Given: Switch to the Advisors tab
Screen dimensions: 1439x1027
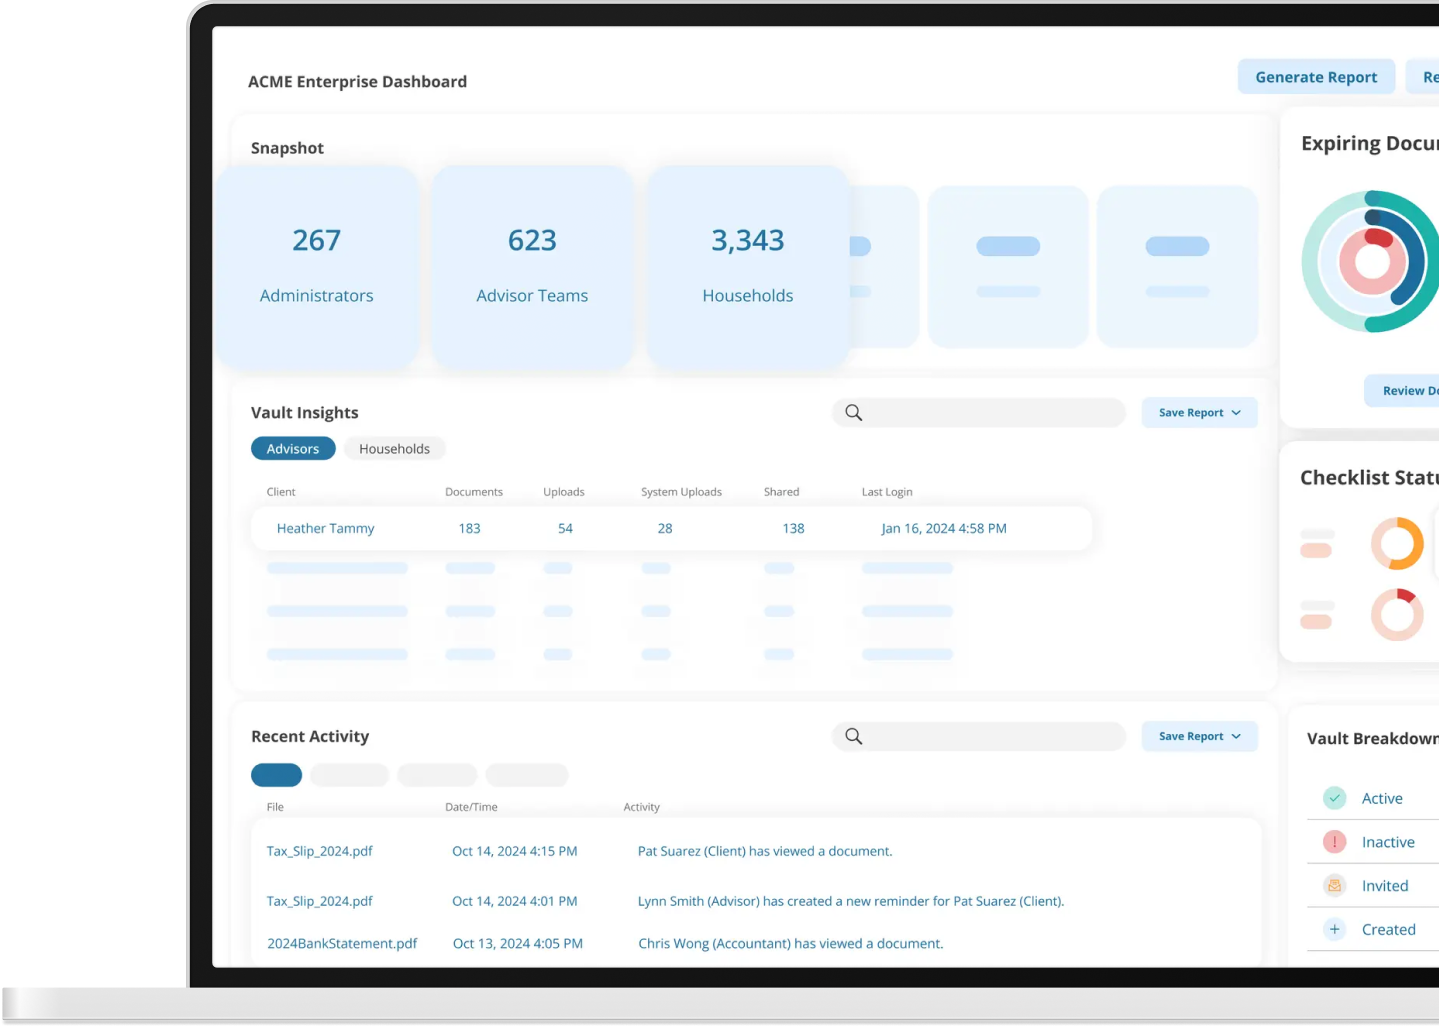Looking at the screenshot, I should [x=292, y=449].
